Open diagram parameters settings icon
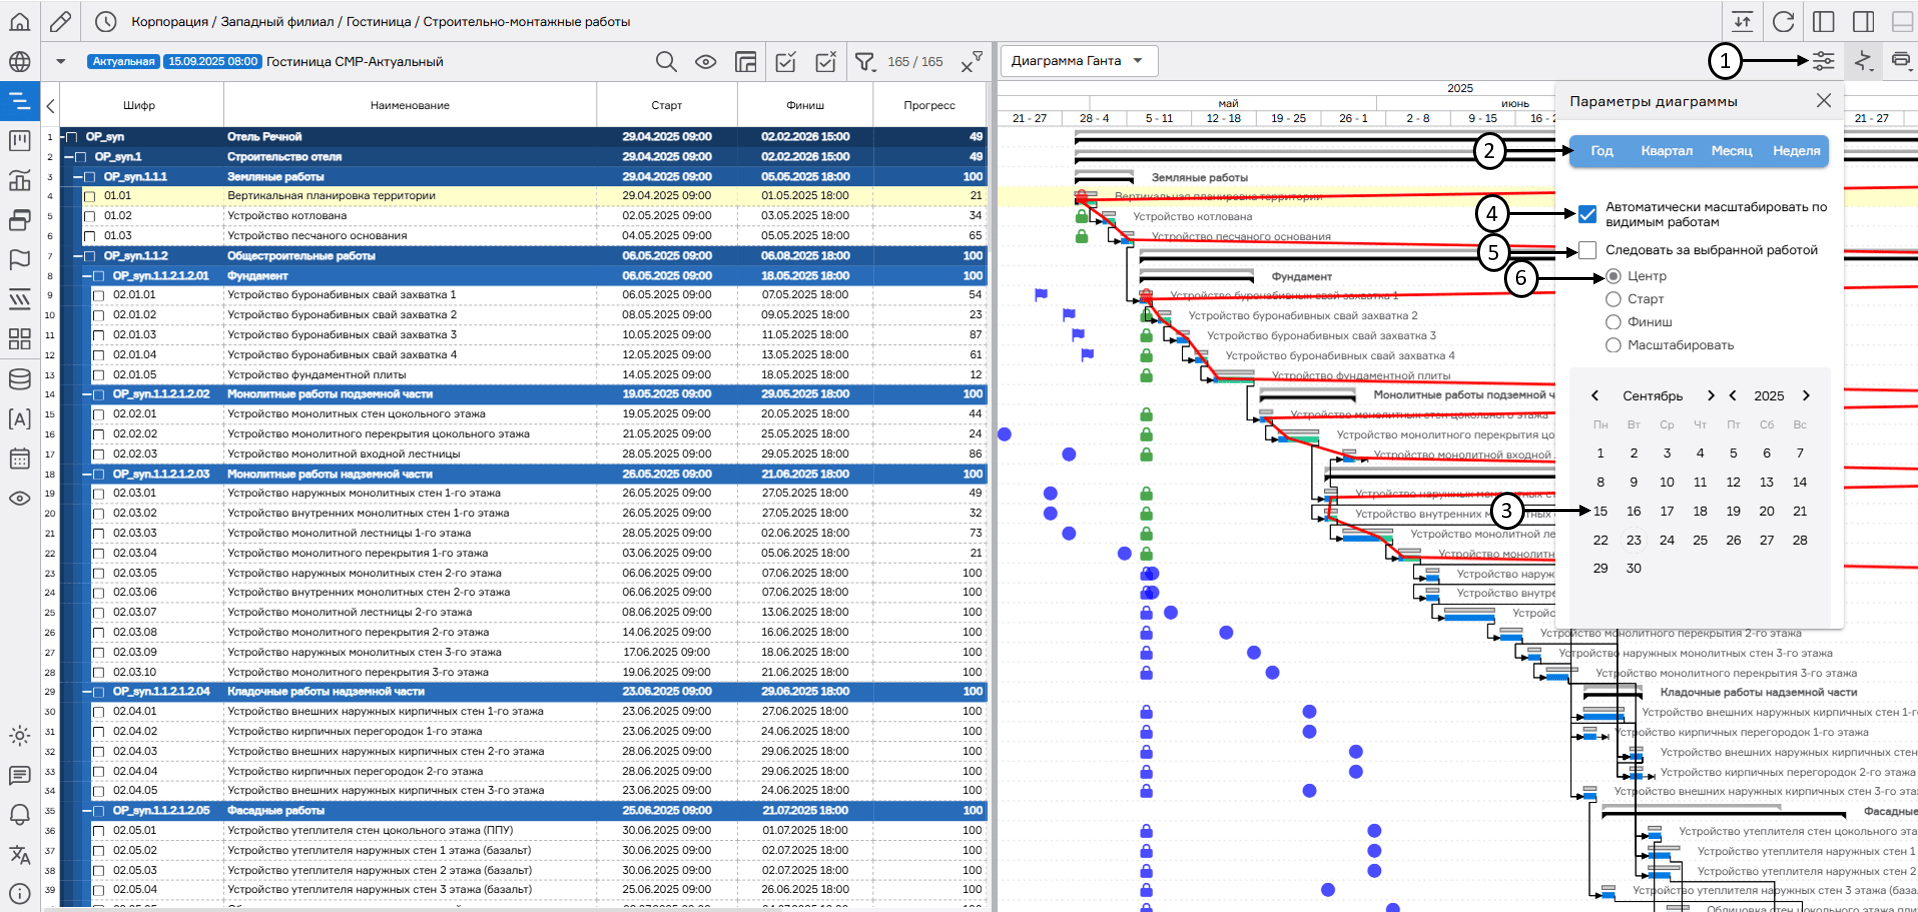 click(1823, 61)
